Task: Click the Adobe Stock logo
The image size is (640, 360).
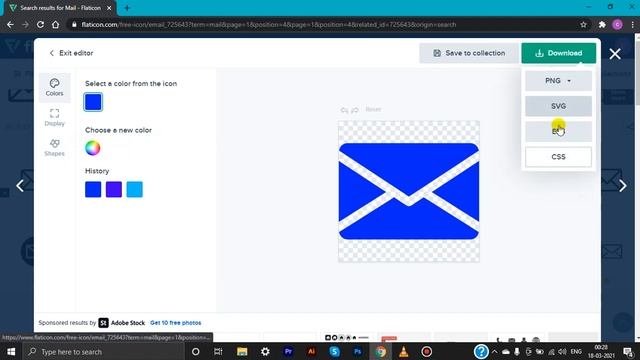Action: [x=122, y=323]
